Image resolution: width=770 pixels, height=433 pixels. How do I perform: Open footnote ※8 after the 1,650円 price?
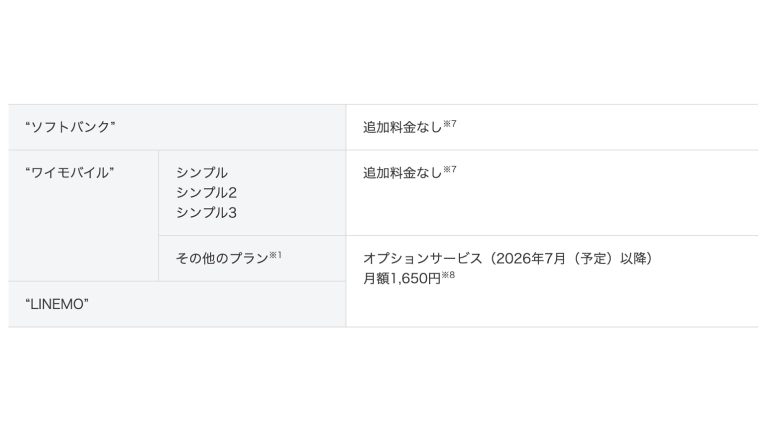pos(448,274)
